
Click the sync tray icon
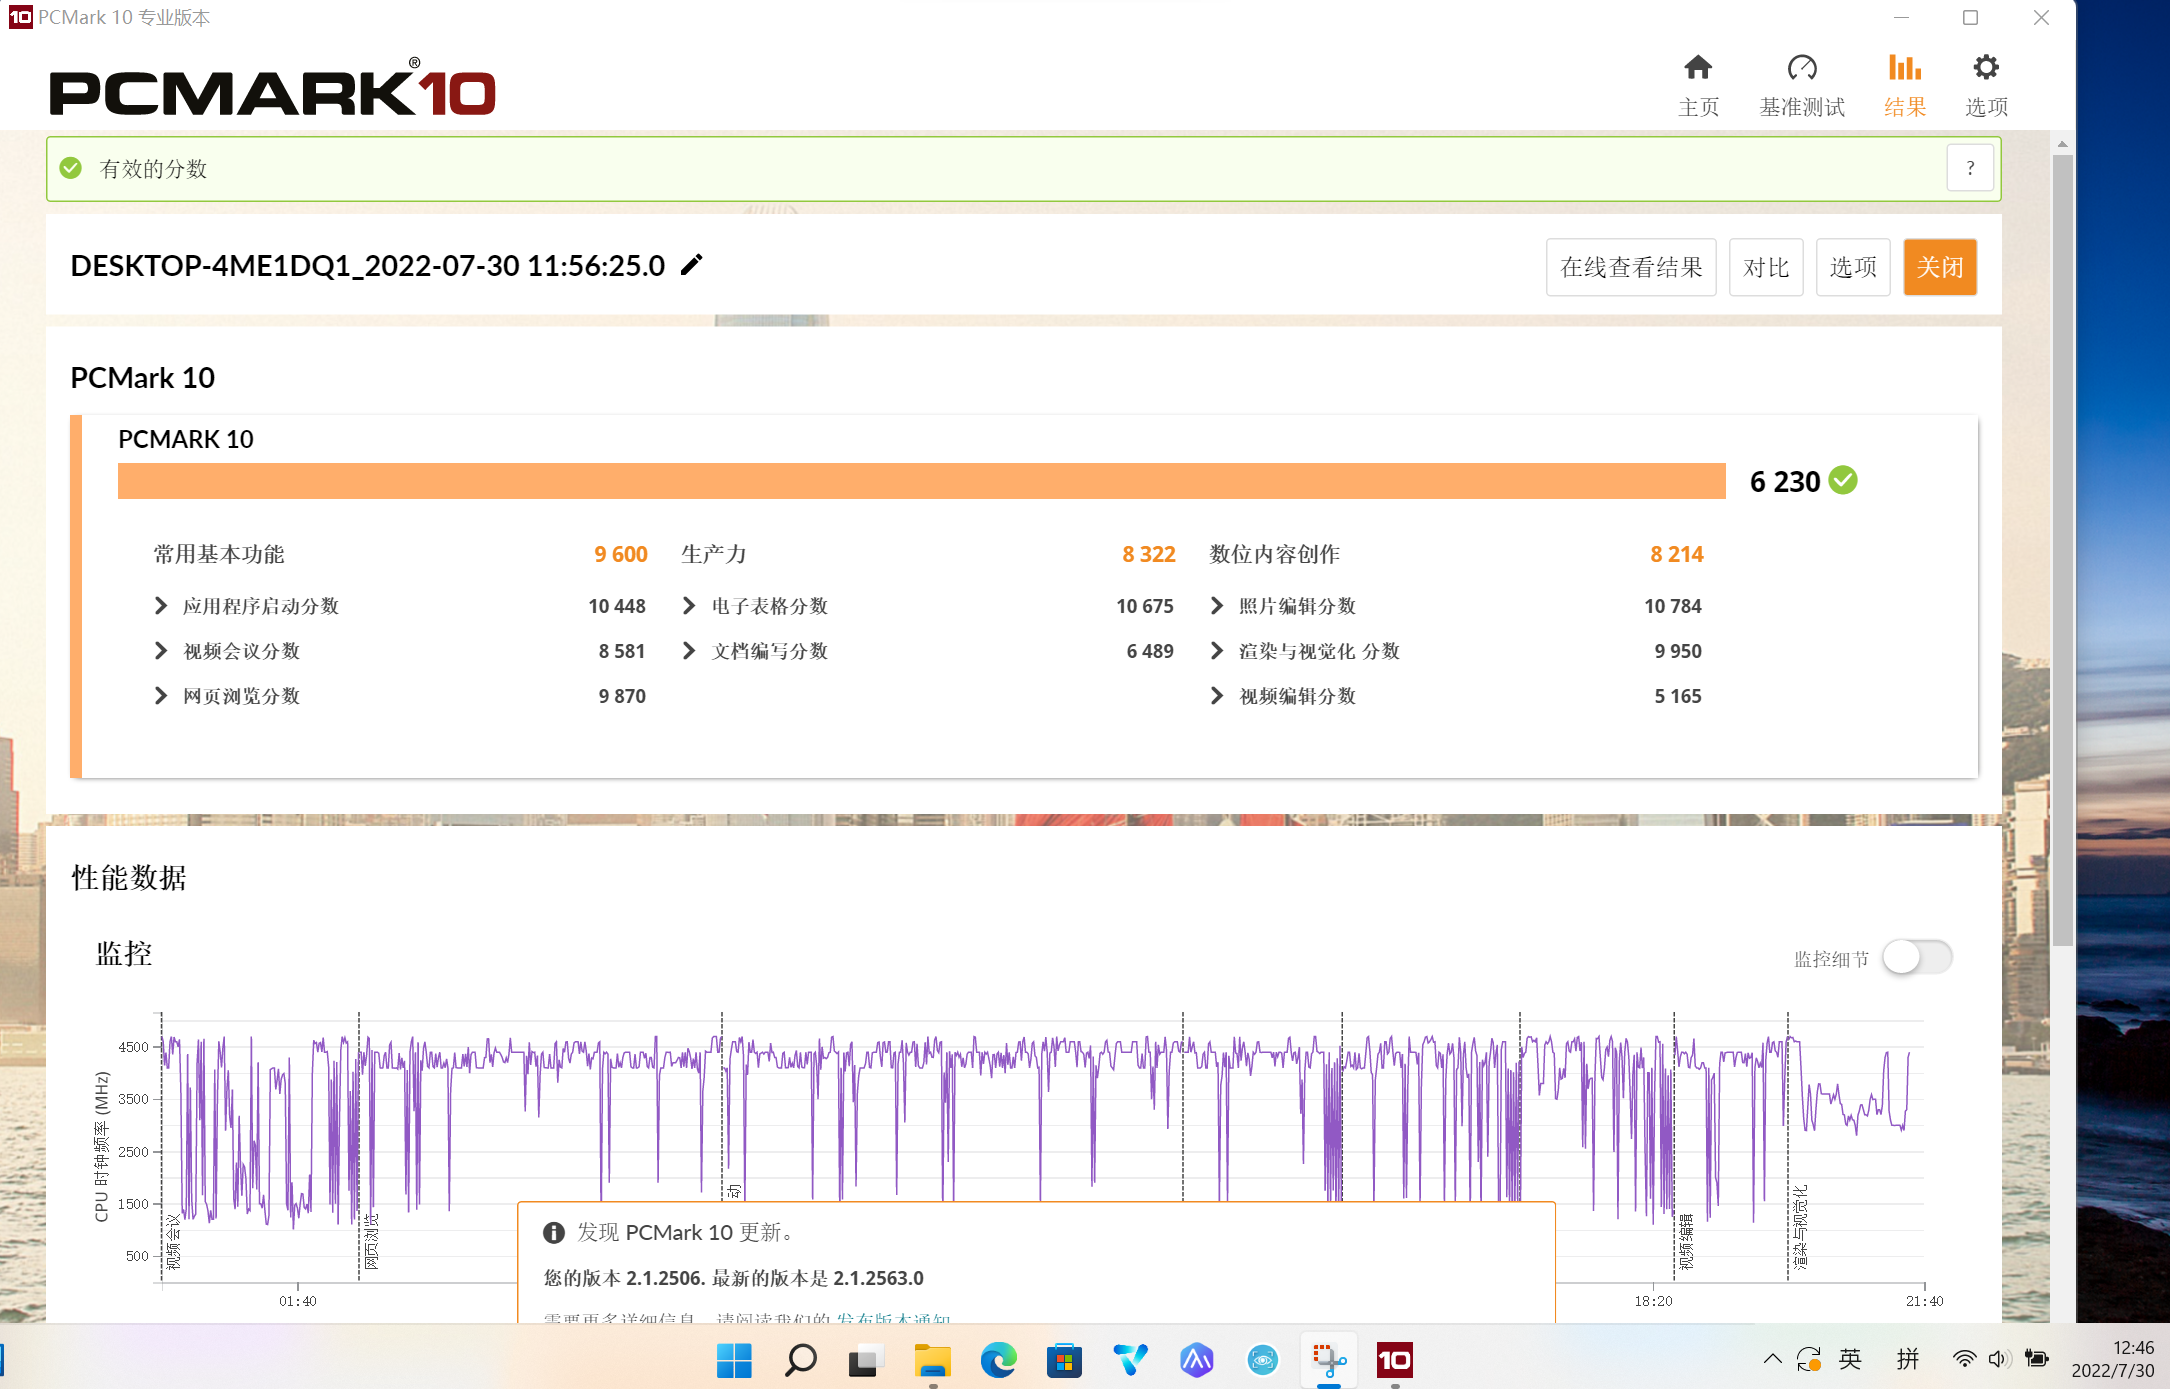click(x=1808, y=1358)
